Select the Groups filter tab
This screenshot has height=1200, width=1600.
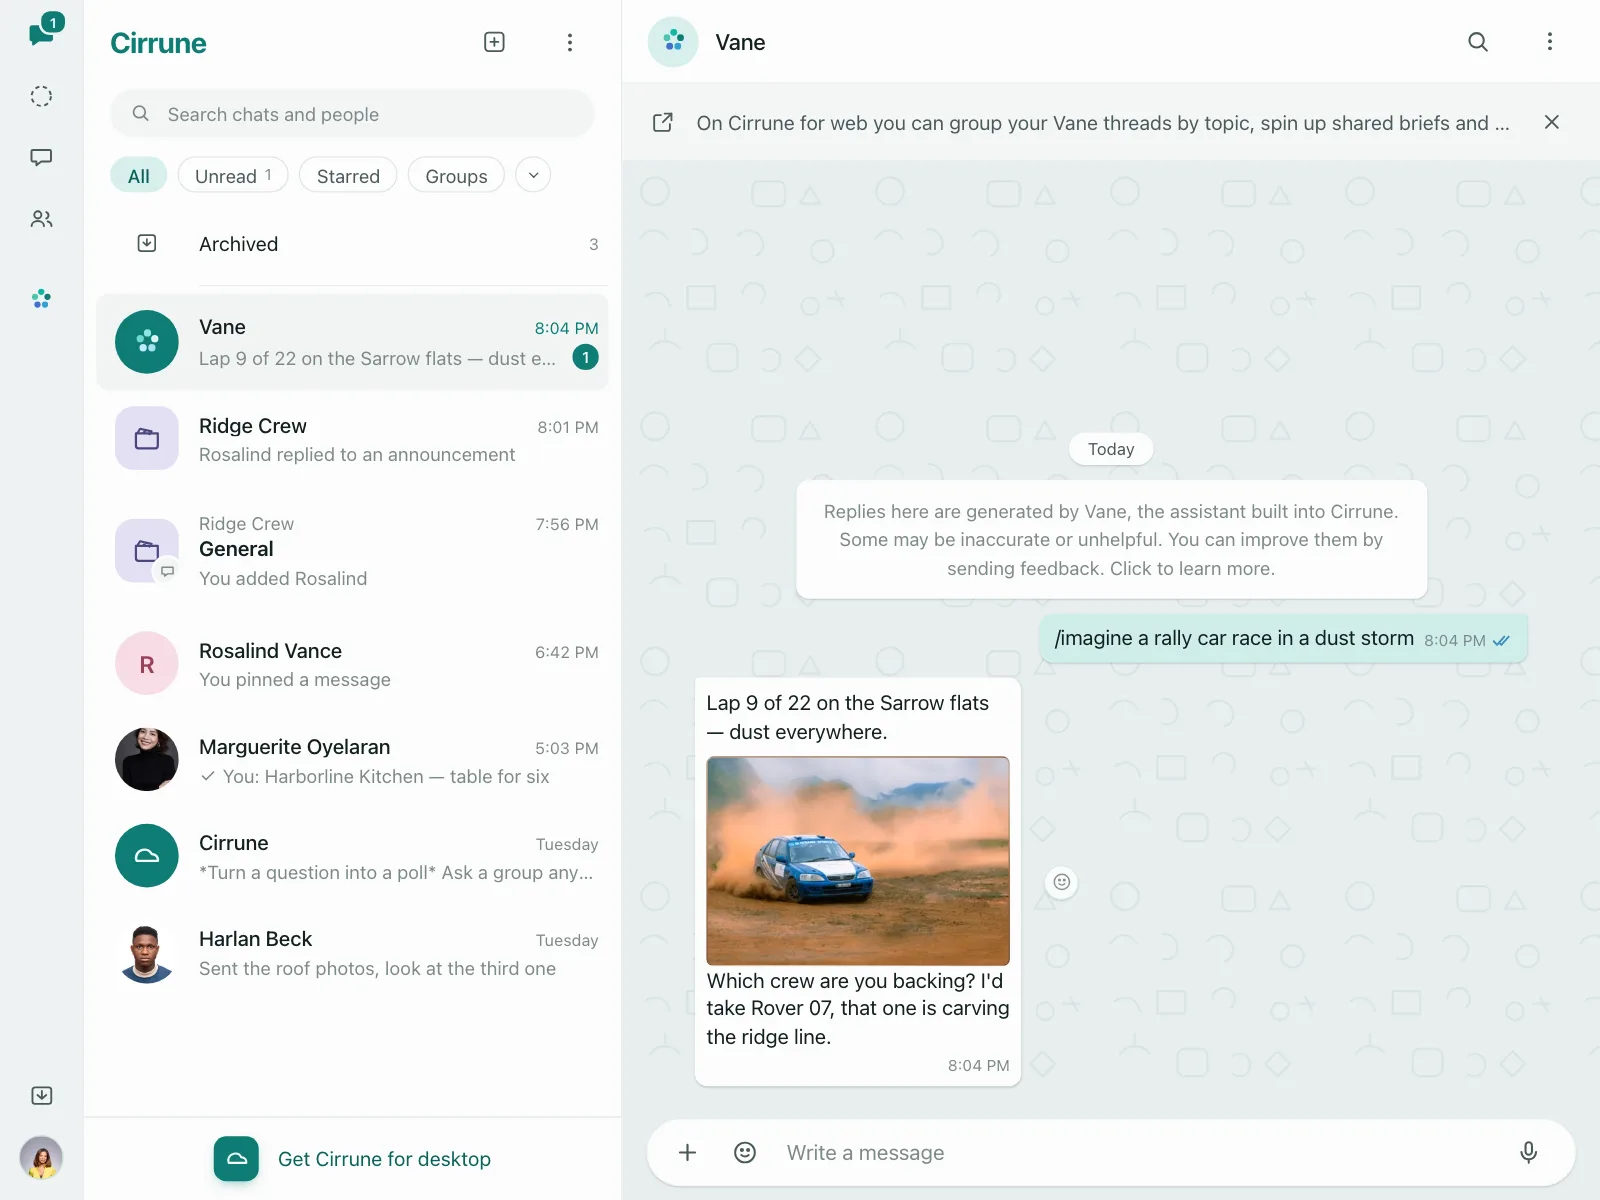pyautogui.click(x=456, y=176)
